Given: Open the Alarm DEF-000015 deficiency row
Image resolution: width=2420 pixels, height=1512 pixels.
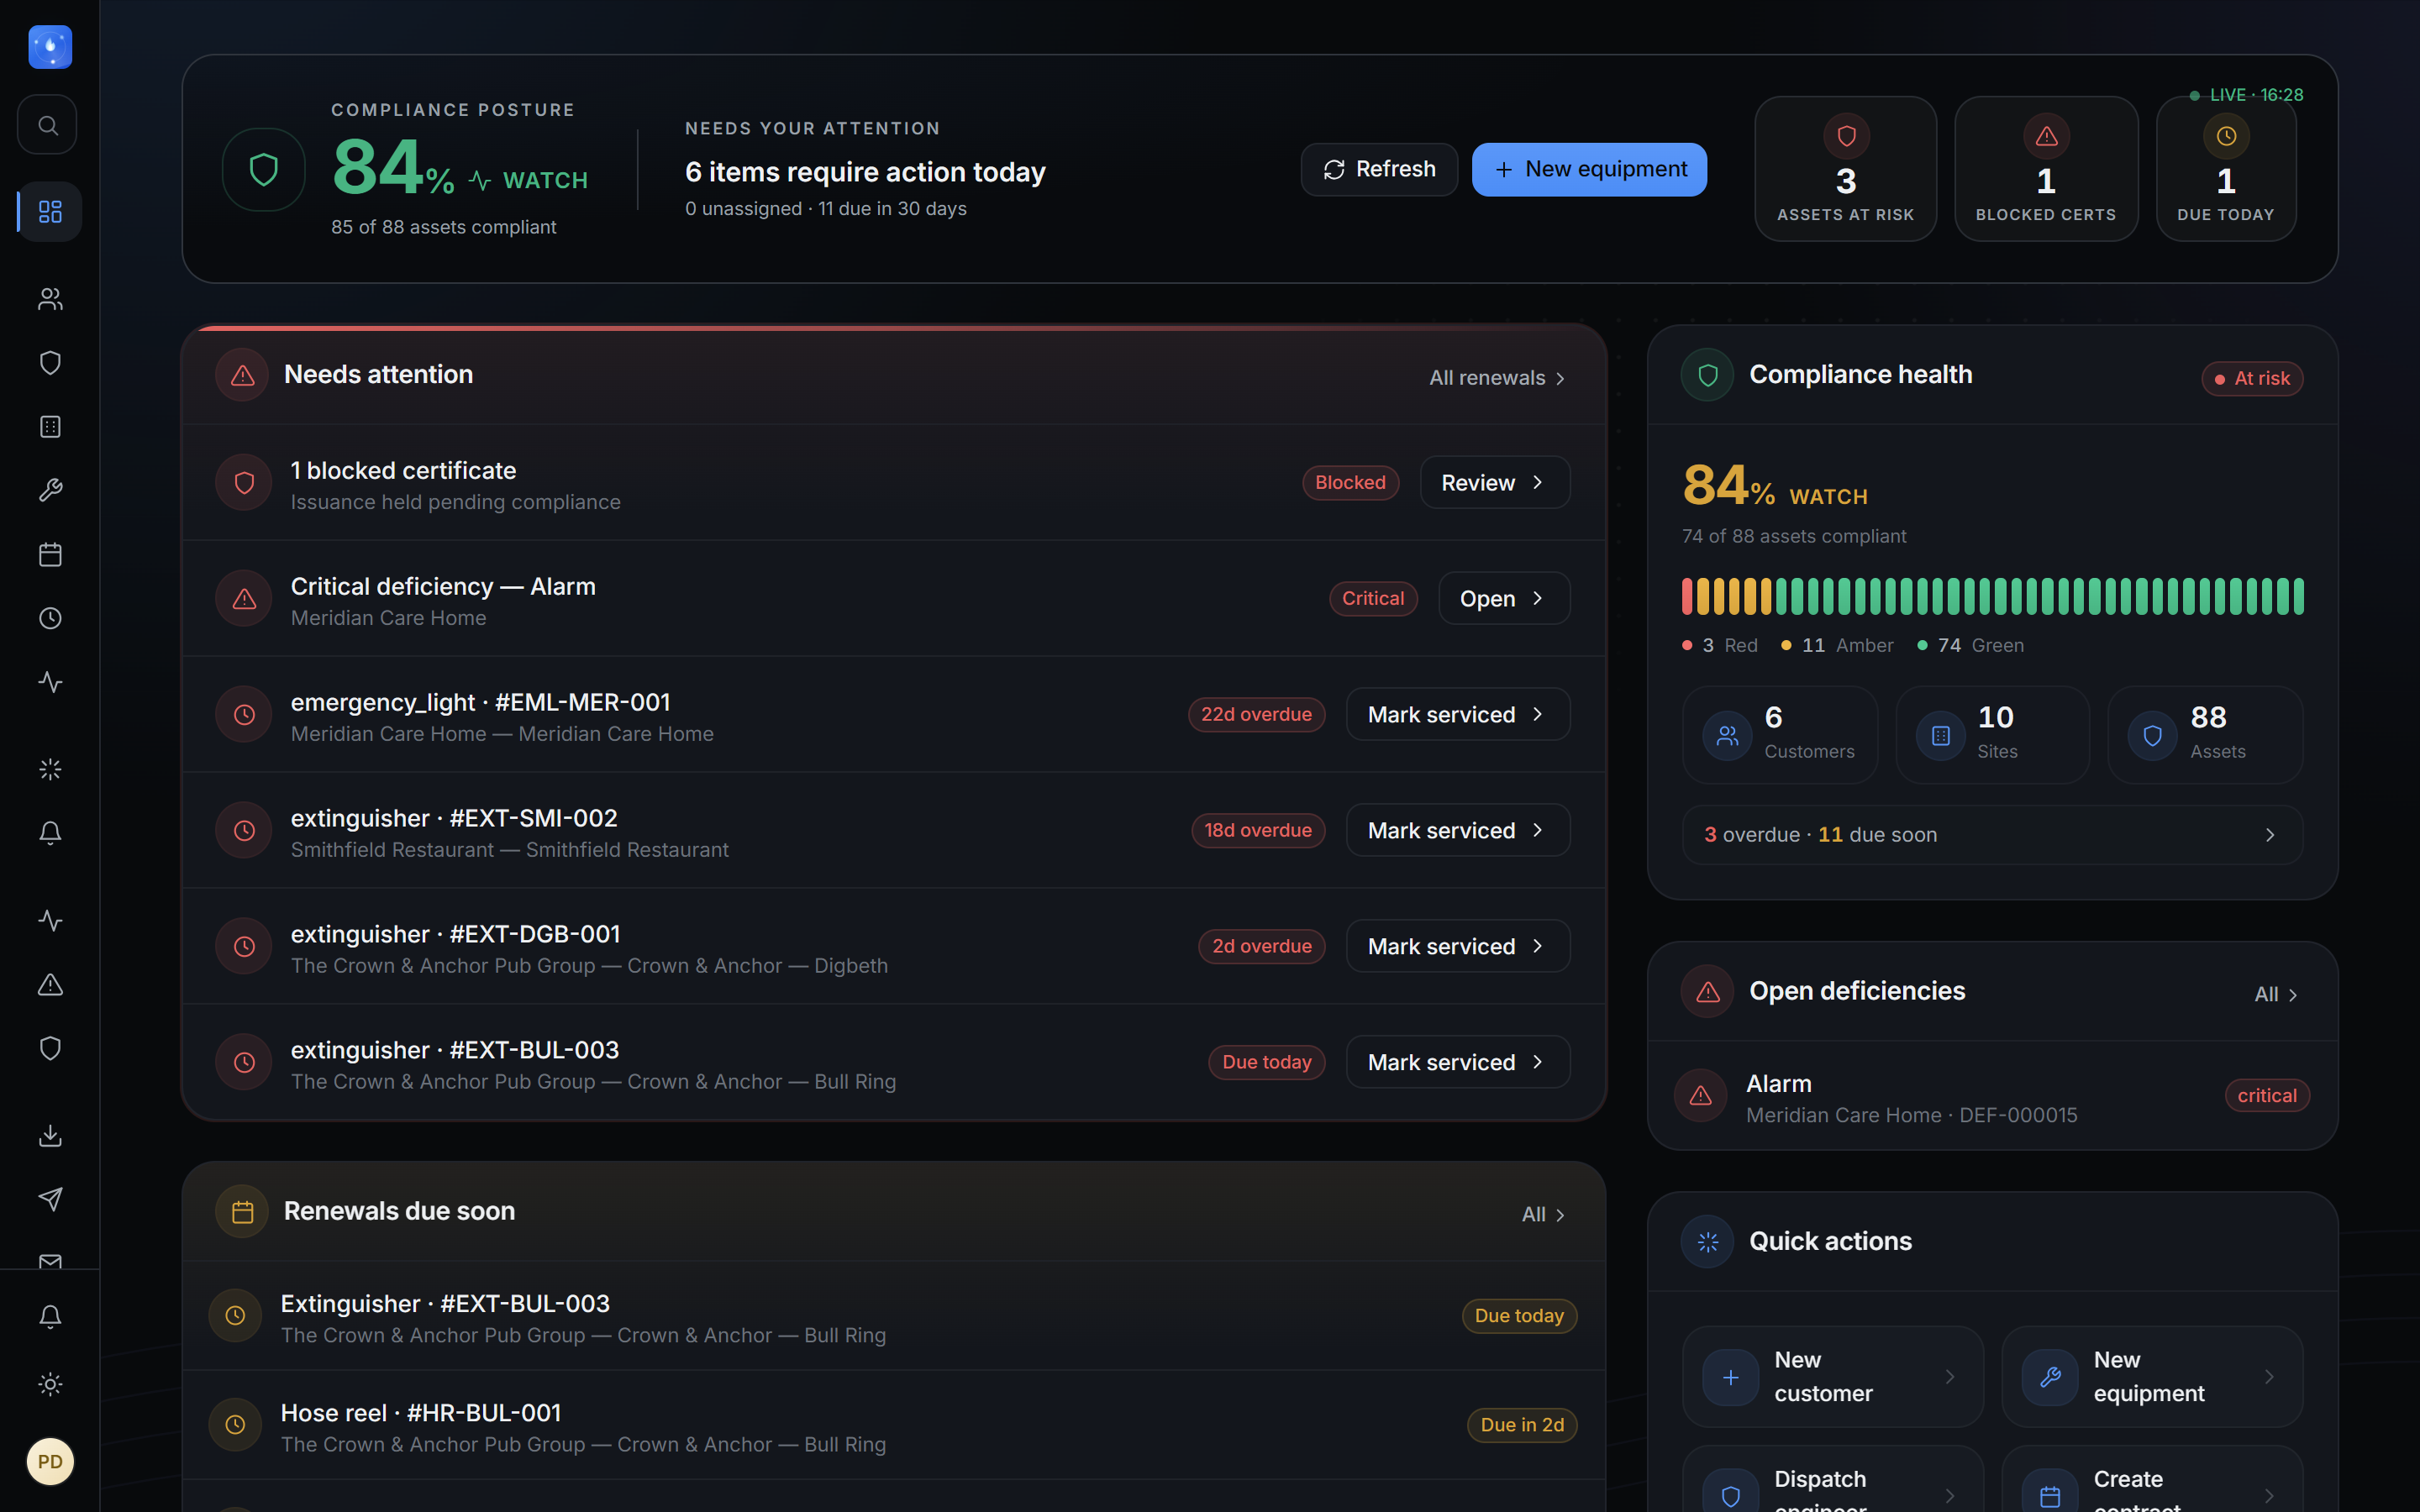Looking at the screenshot, I should [1992, 1097].
